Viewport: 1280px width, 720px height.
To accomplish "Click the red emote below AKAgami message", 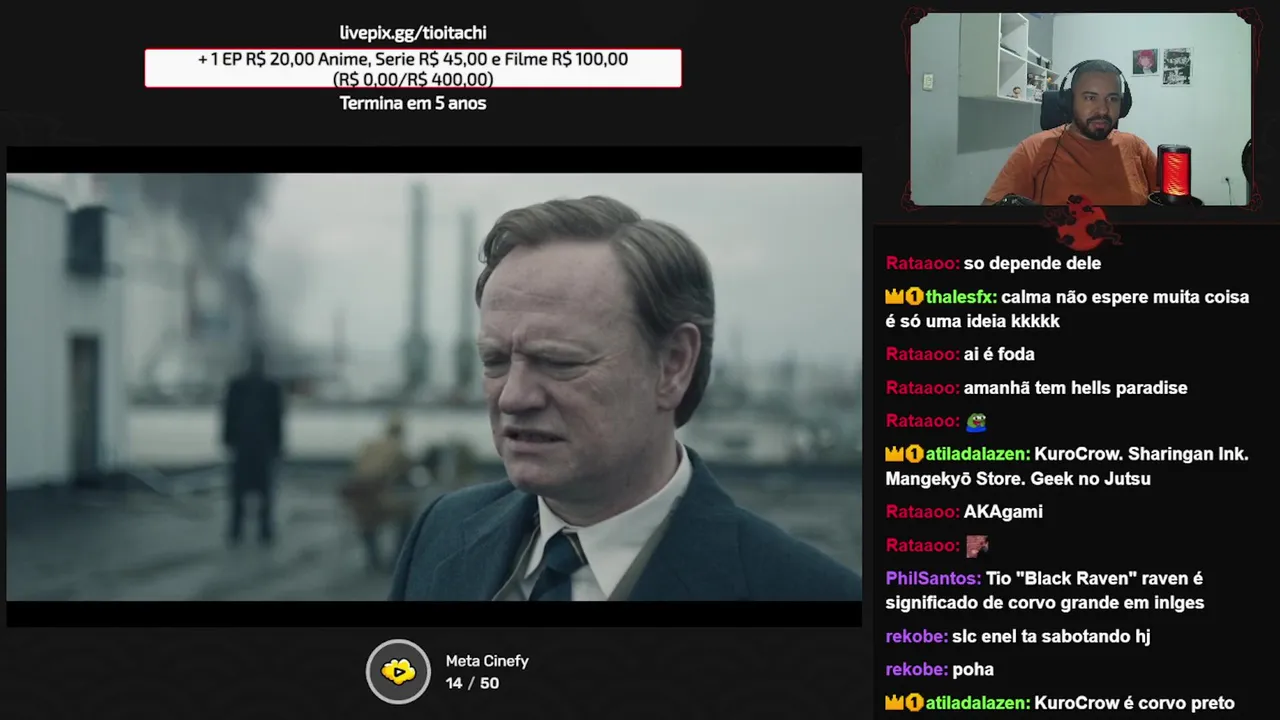I will pyautogui.click(x=976, y=545).
